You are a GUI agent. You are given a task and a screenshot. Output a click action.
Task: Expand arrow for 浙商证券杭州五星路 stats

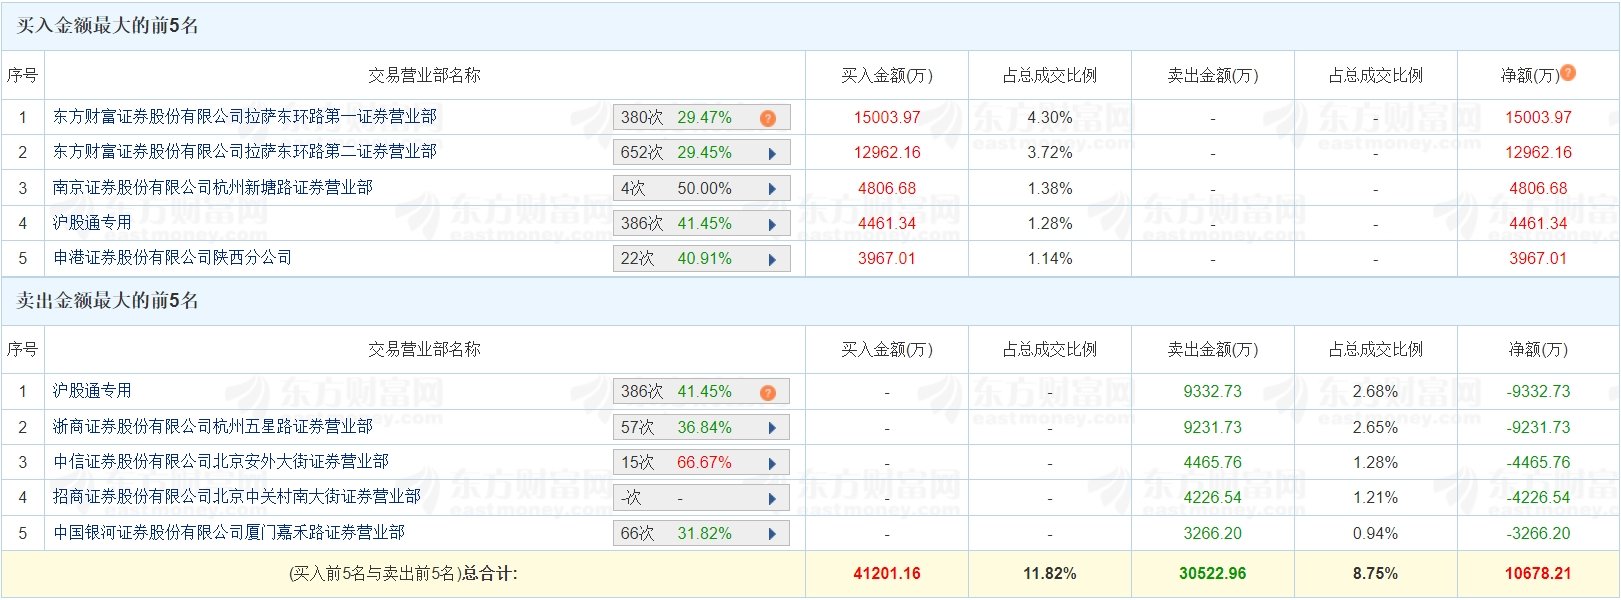pos(772,428)
